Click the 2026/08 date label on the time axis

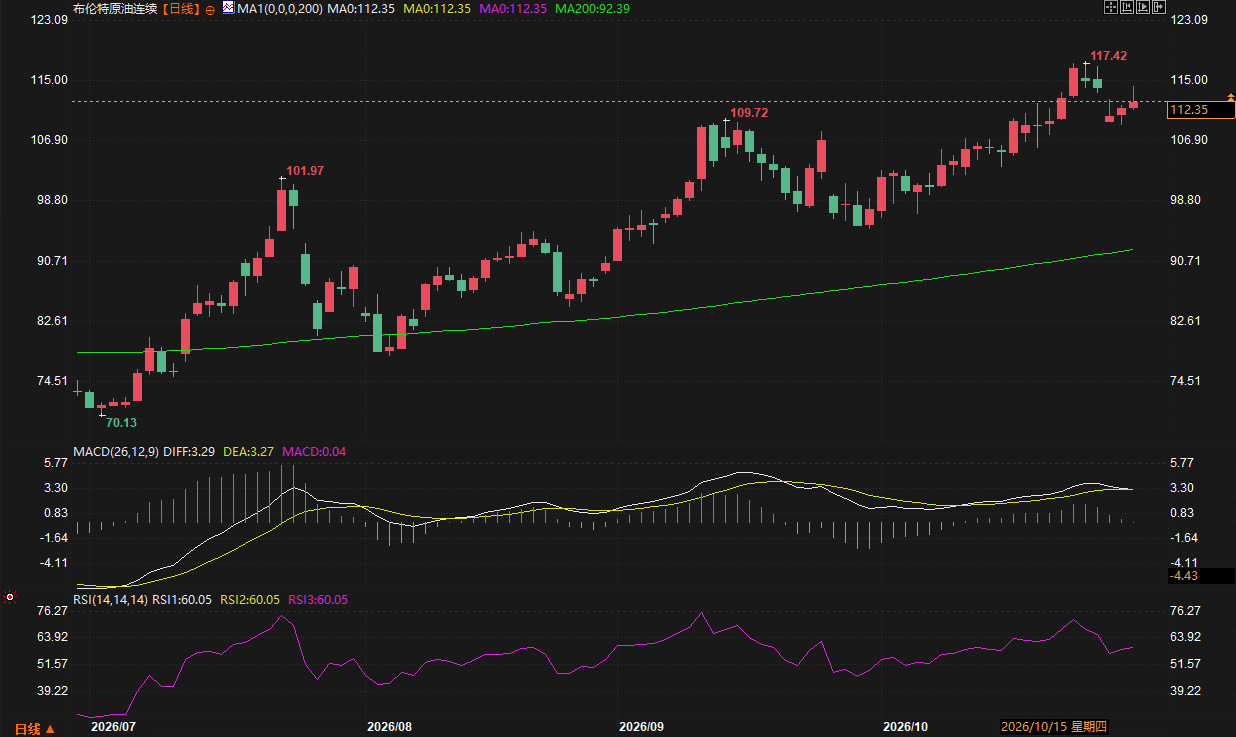[x=389, y=727]
